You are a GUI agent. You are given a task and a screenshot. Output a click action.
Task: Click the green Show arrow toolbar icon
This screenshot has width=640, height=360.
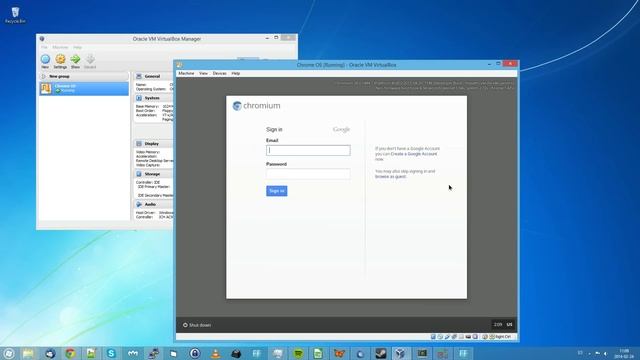pos(75,59)
